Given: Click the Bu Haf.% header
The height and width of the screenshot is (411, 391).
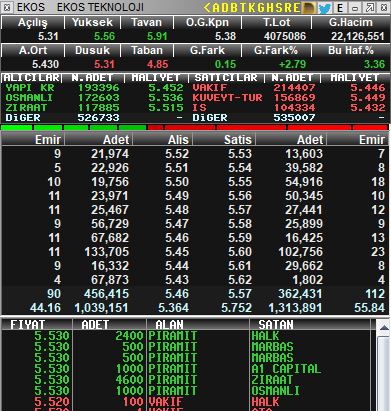Looking at the screenshot, I should pos(351,50).
